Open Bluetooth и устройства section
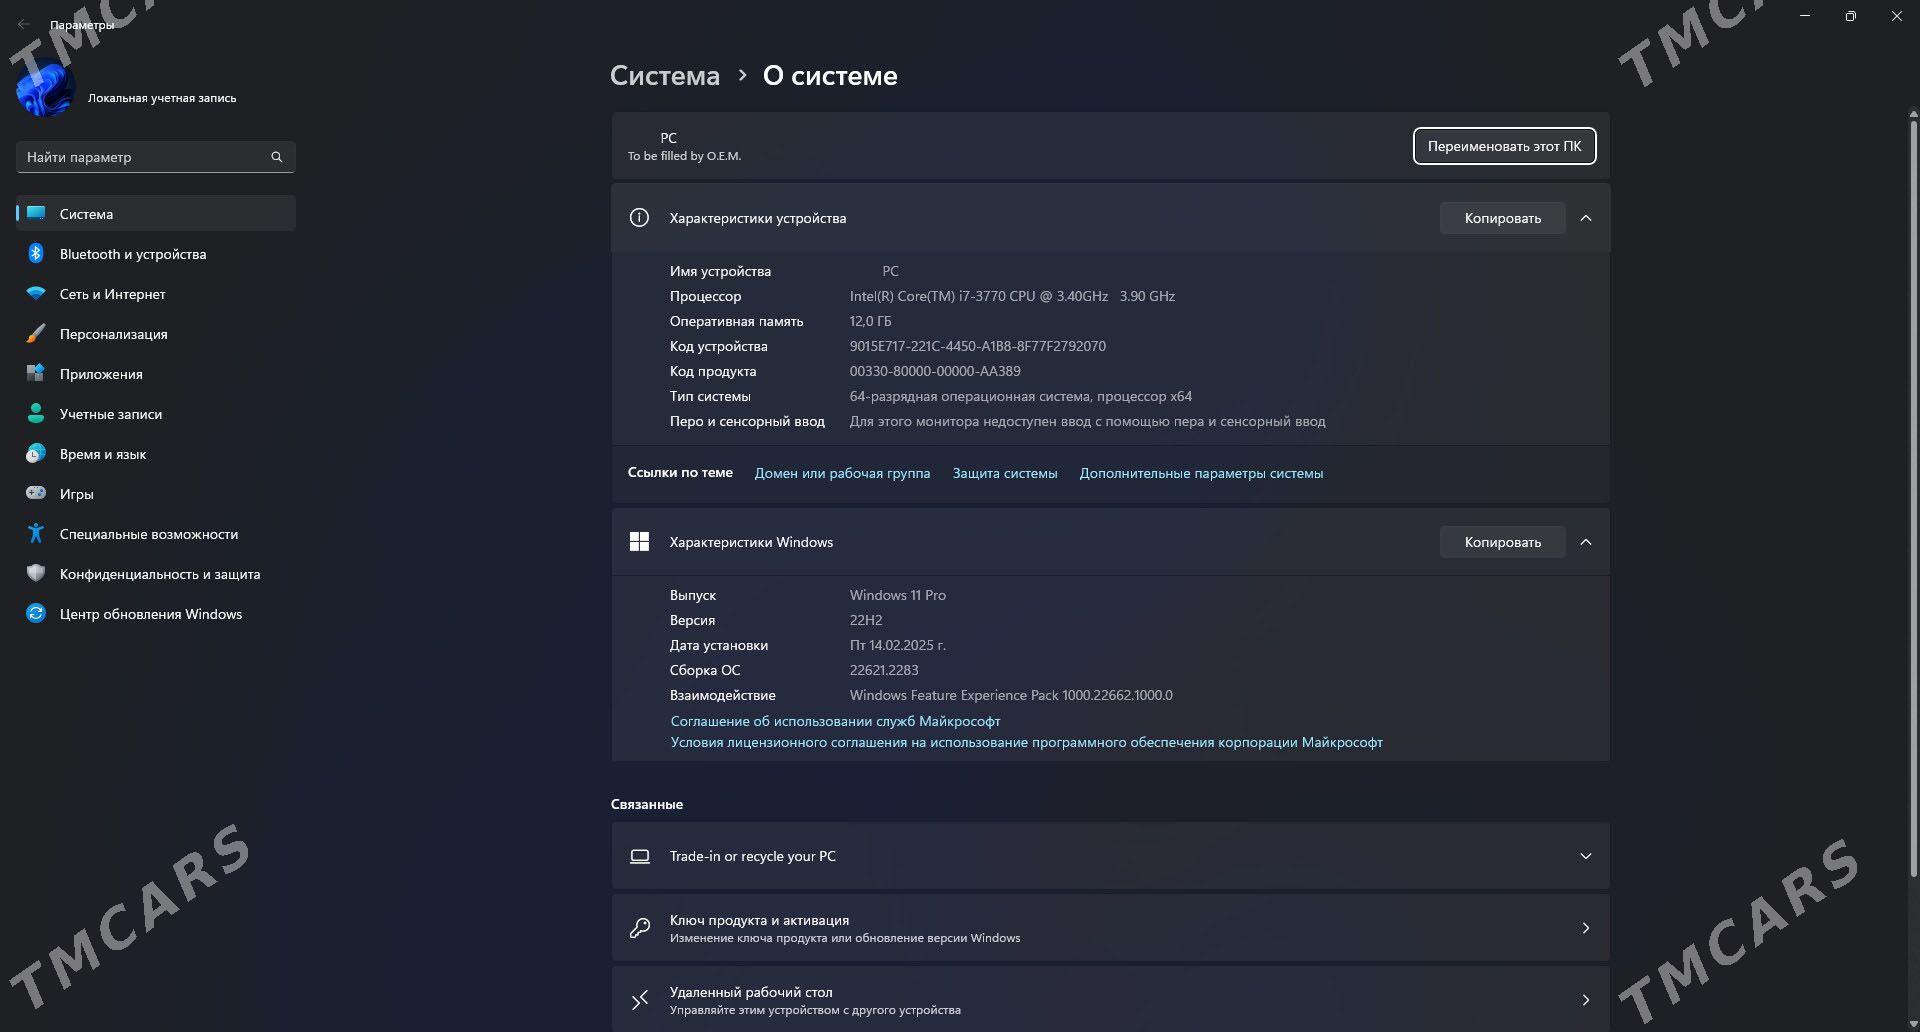The width and height of the screenshot is (1920, 1032). coord(156,253)
